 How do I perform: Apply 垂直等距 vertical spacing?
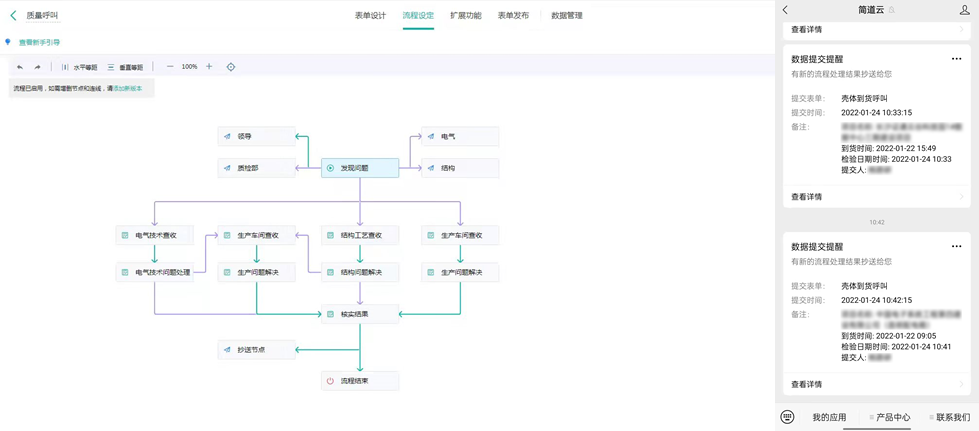coord(126,67)
